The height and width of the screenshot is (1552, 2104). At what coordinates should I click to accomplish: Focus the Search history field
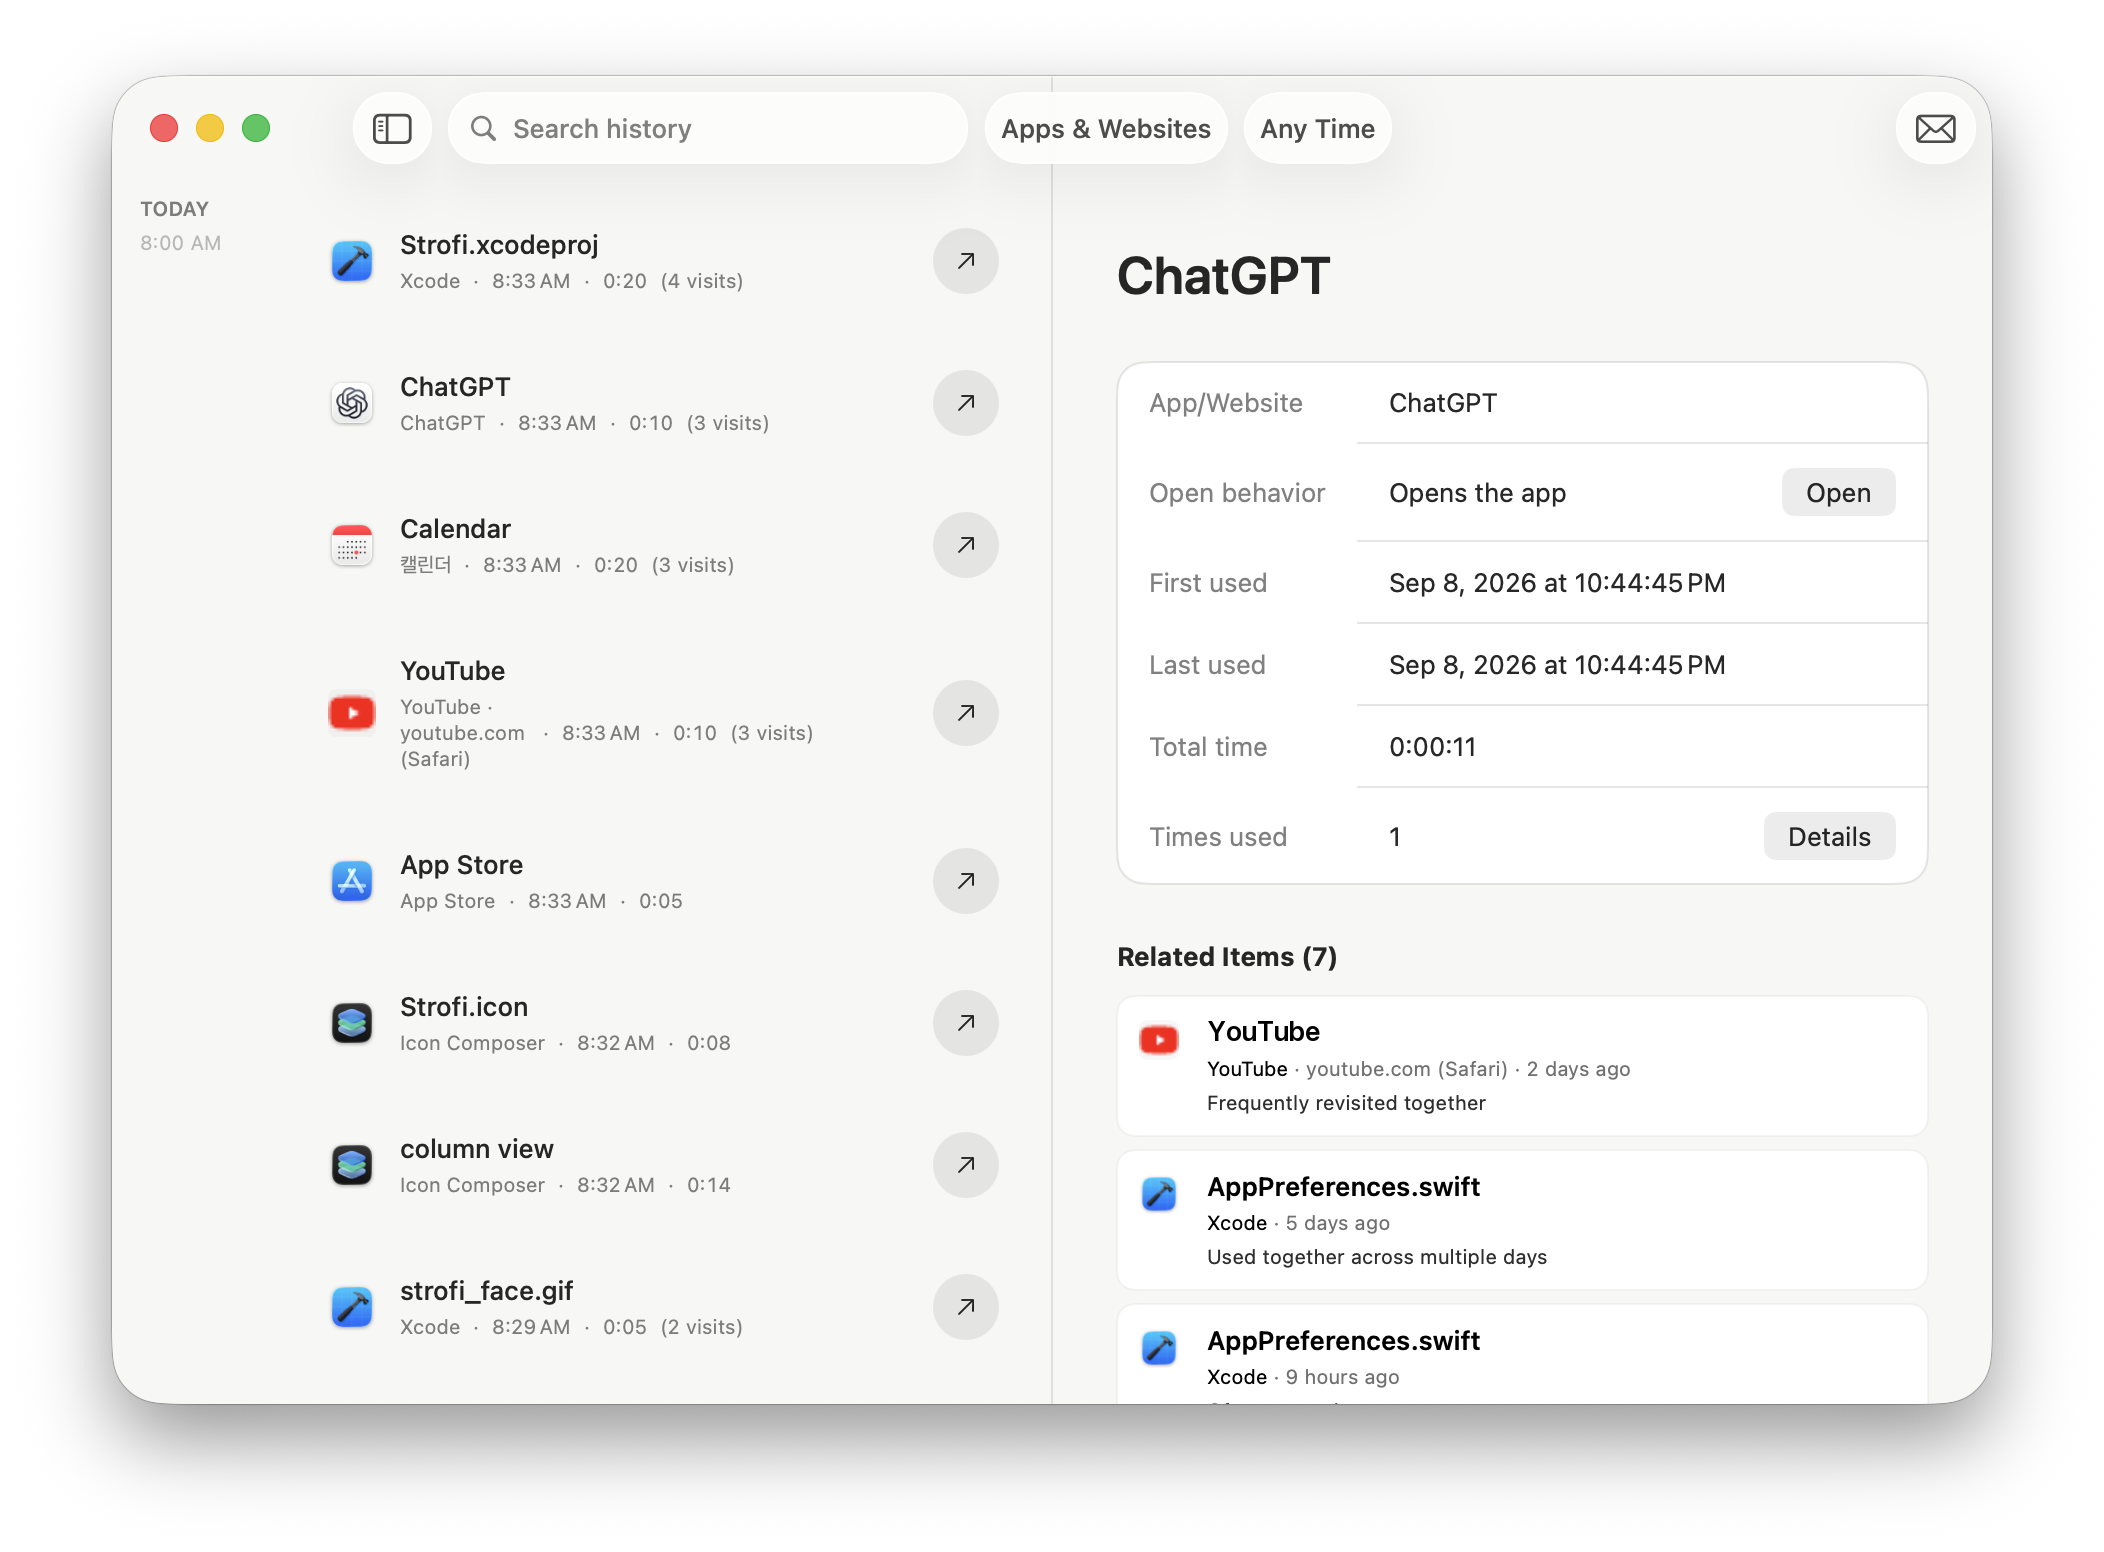tap(708, 128)
